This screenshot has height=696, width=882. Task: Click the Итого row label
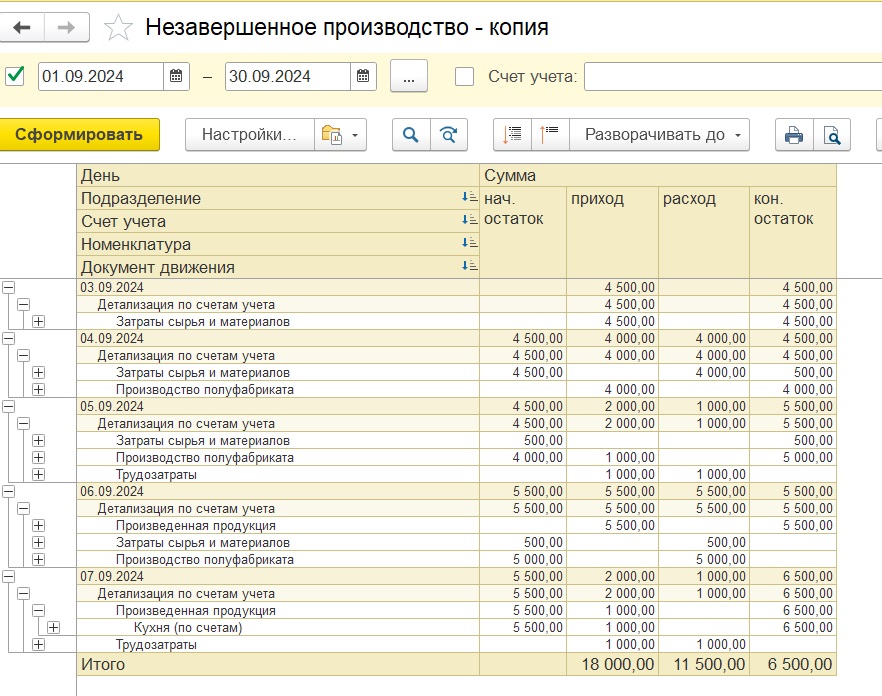click(x=103, y=664)
